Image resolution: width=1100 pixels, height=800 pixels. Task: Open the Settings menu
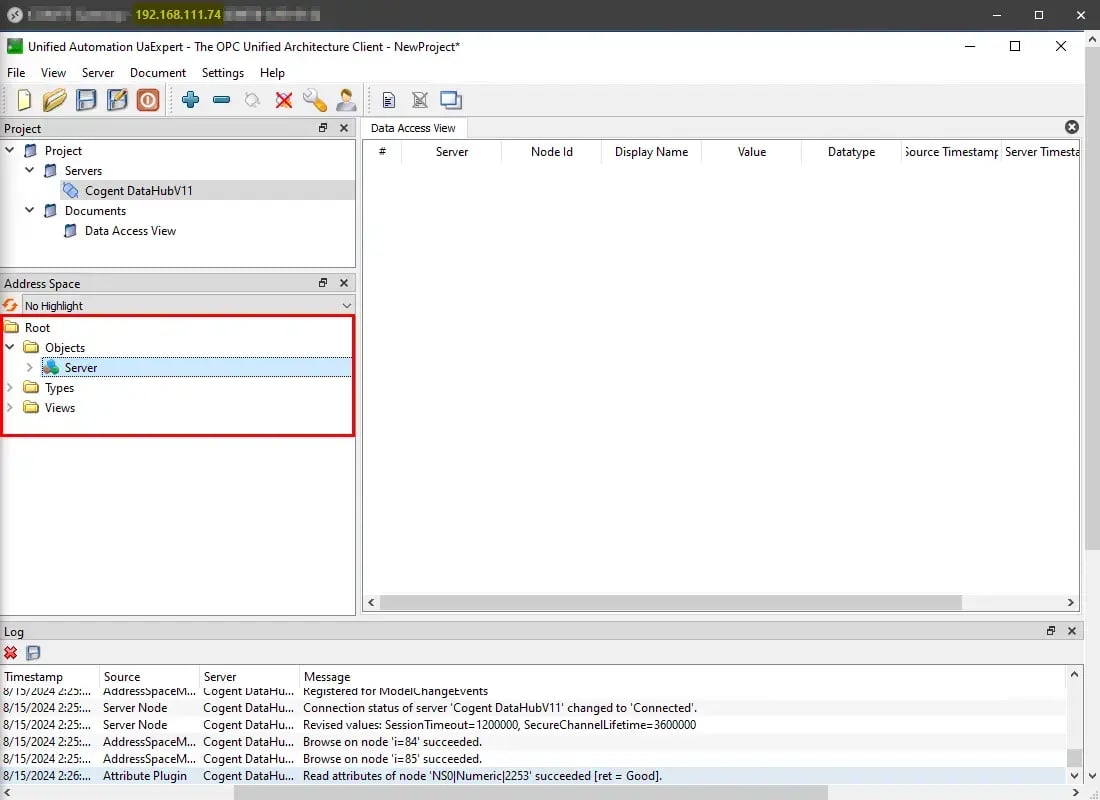pos(222,72)
